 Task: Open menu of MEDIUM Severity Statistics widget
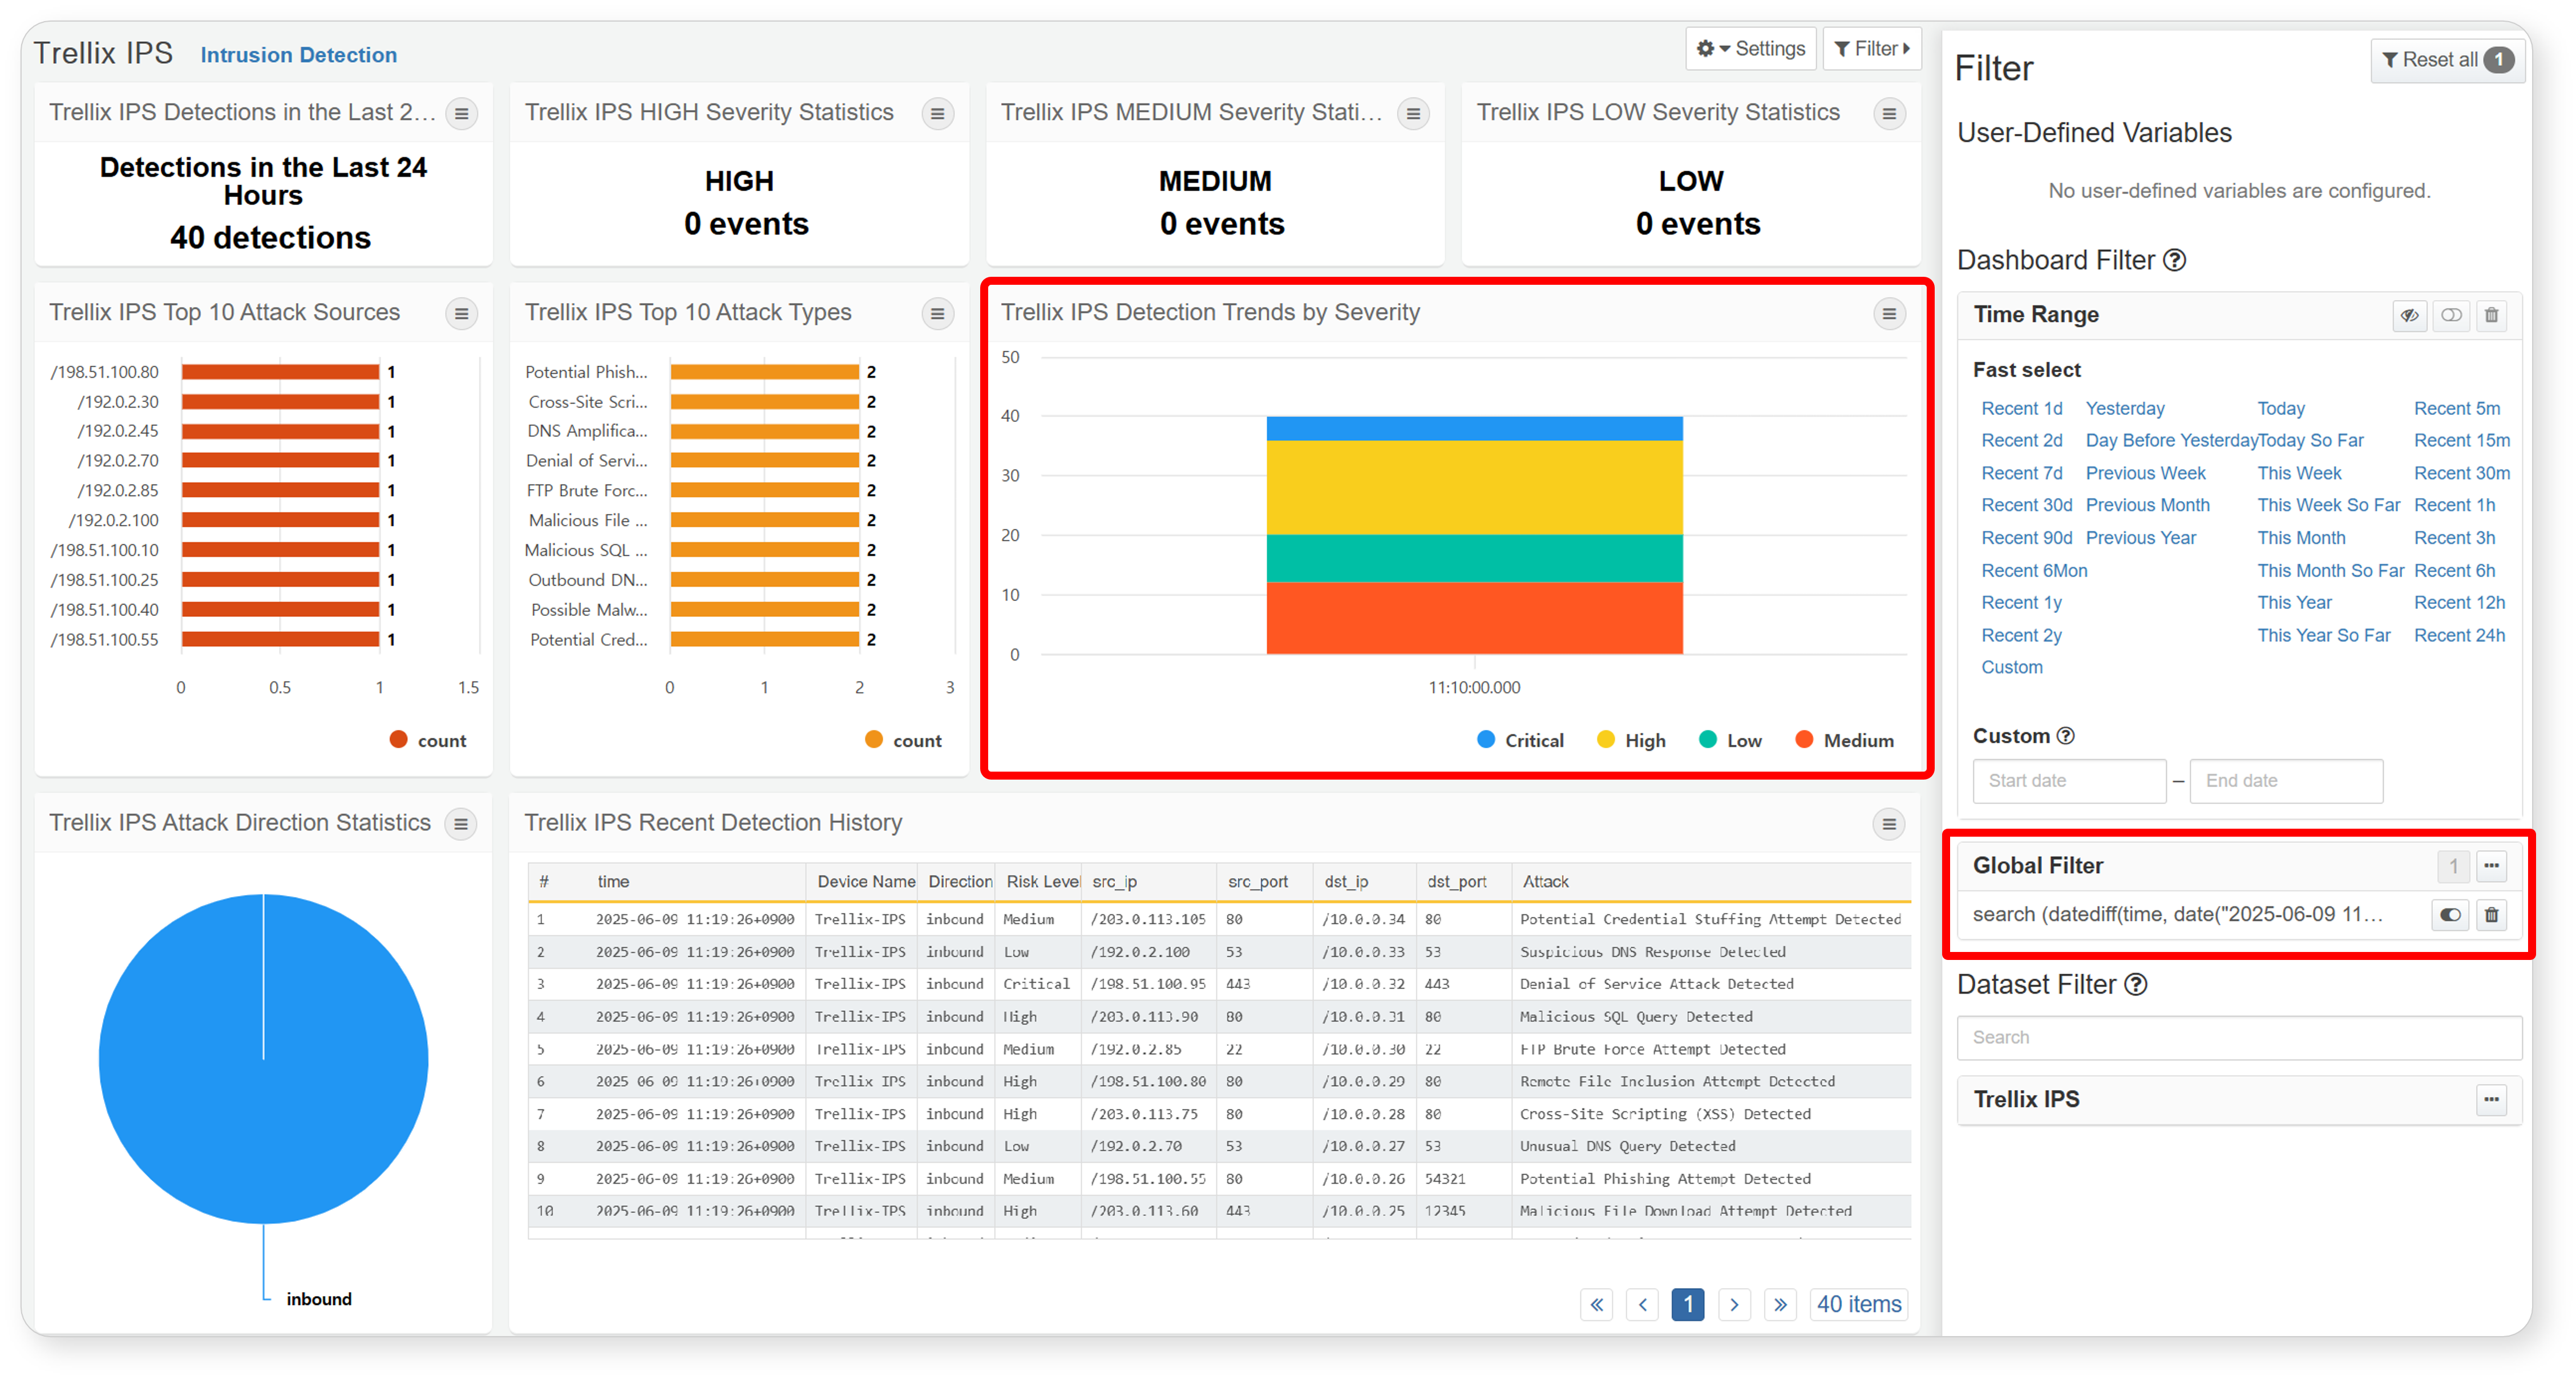click(x=1413, y=114)
